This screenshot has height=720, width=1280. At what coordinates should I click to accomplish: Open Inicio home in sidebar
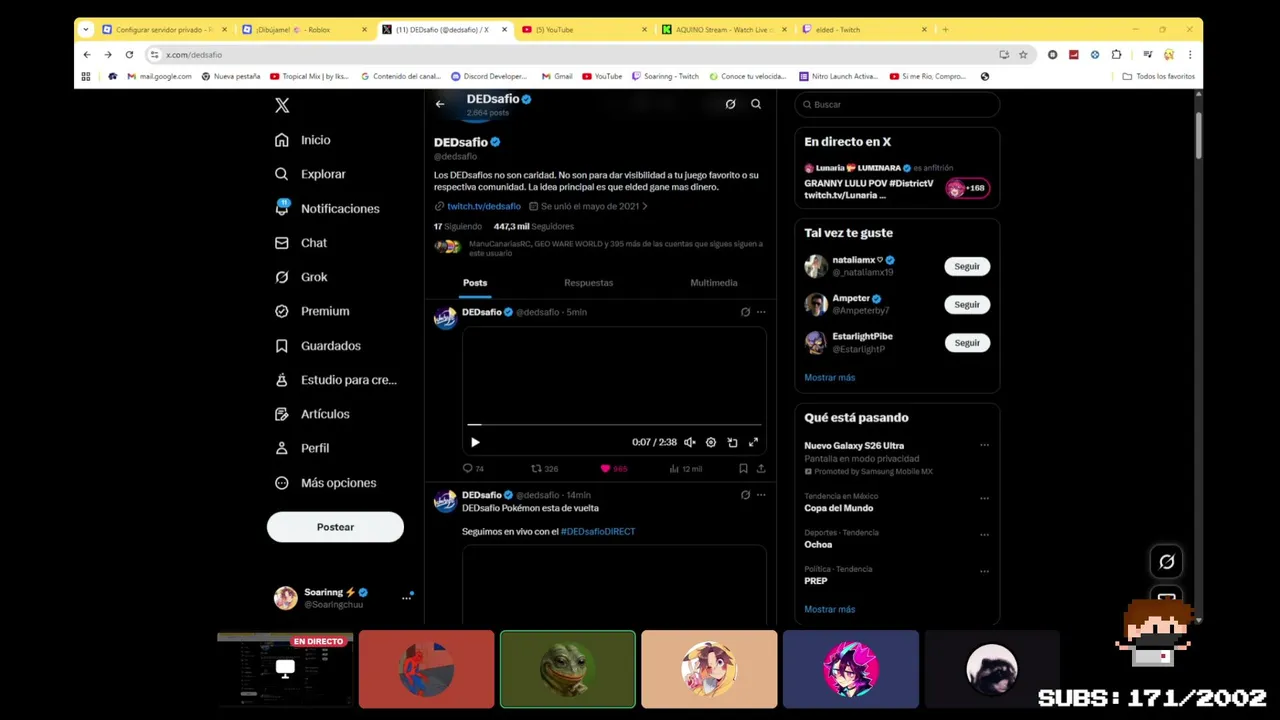click(x=302, y=140)
